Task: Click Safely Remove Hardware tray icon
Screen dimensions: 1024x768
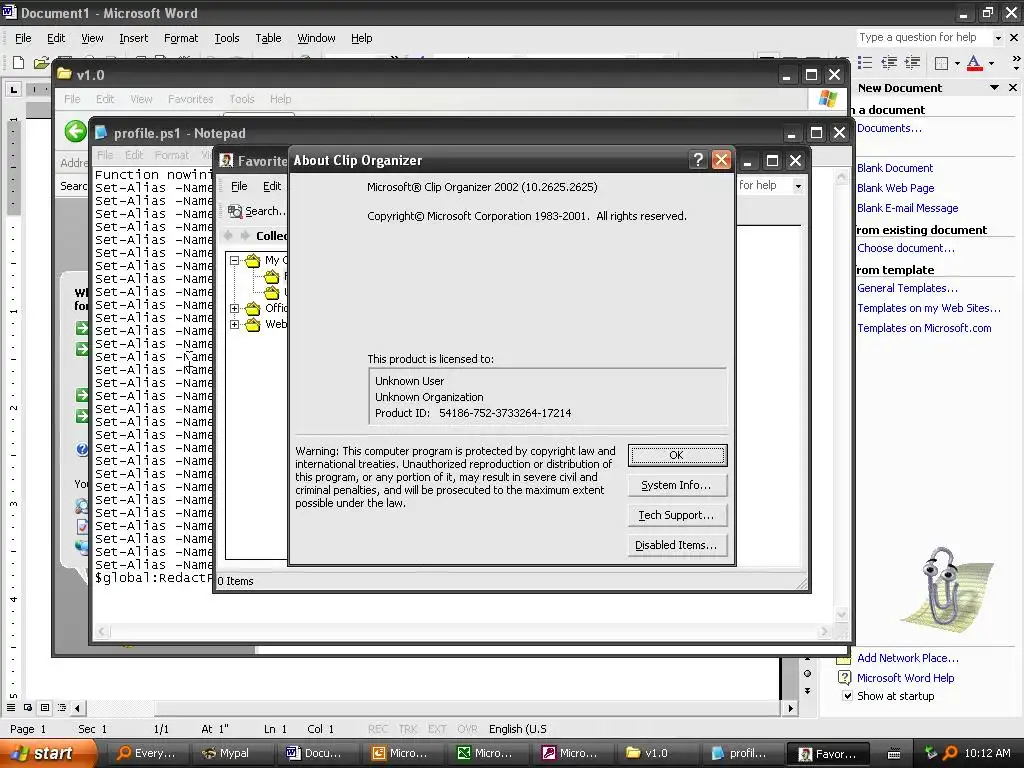Action: tap(931, 753)
